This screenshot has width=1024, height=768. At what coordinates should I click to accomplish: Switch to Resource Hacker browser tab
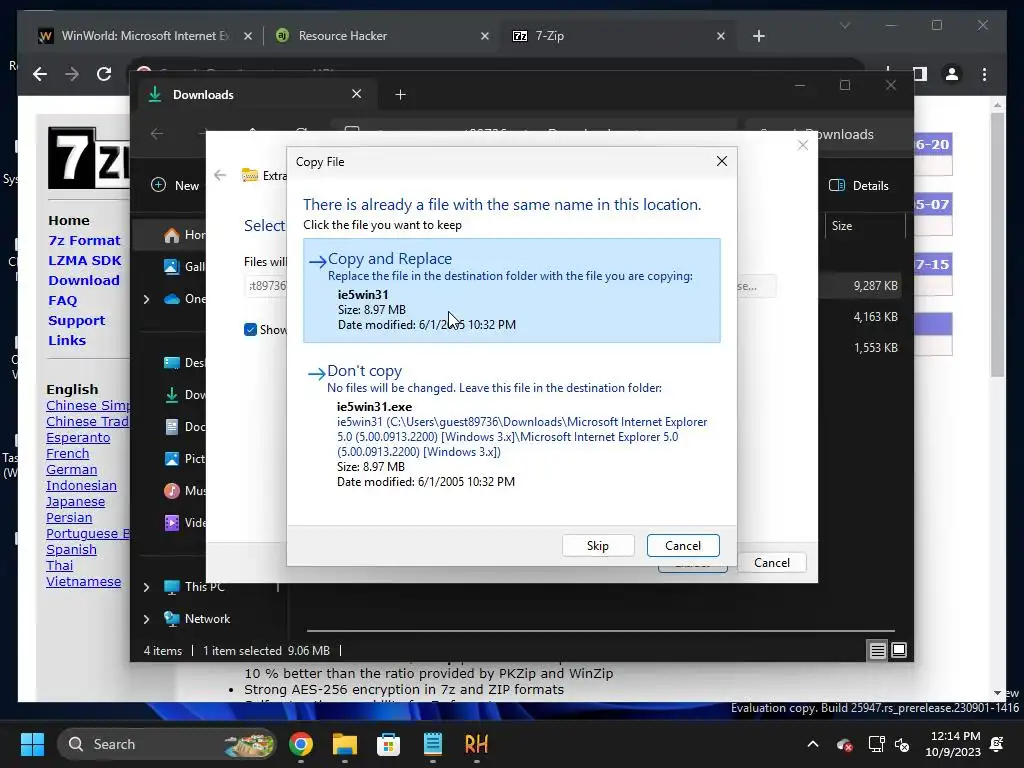click(382, 36)
